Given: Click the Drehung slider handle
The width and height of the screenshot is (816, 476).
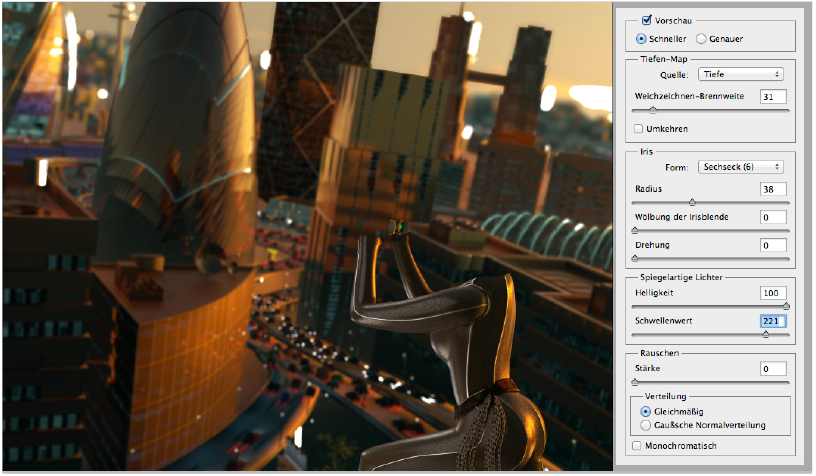Looking at the screenshot, I should 634,258.
